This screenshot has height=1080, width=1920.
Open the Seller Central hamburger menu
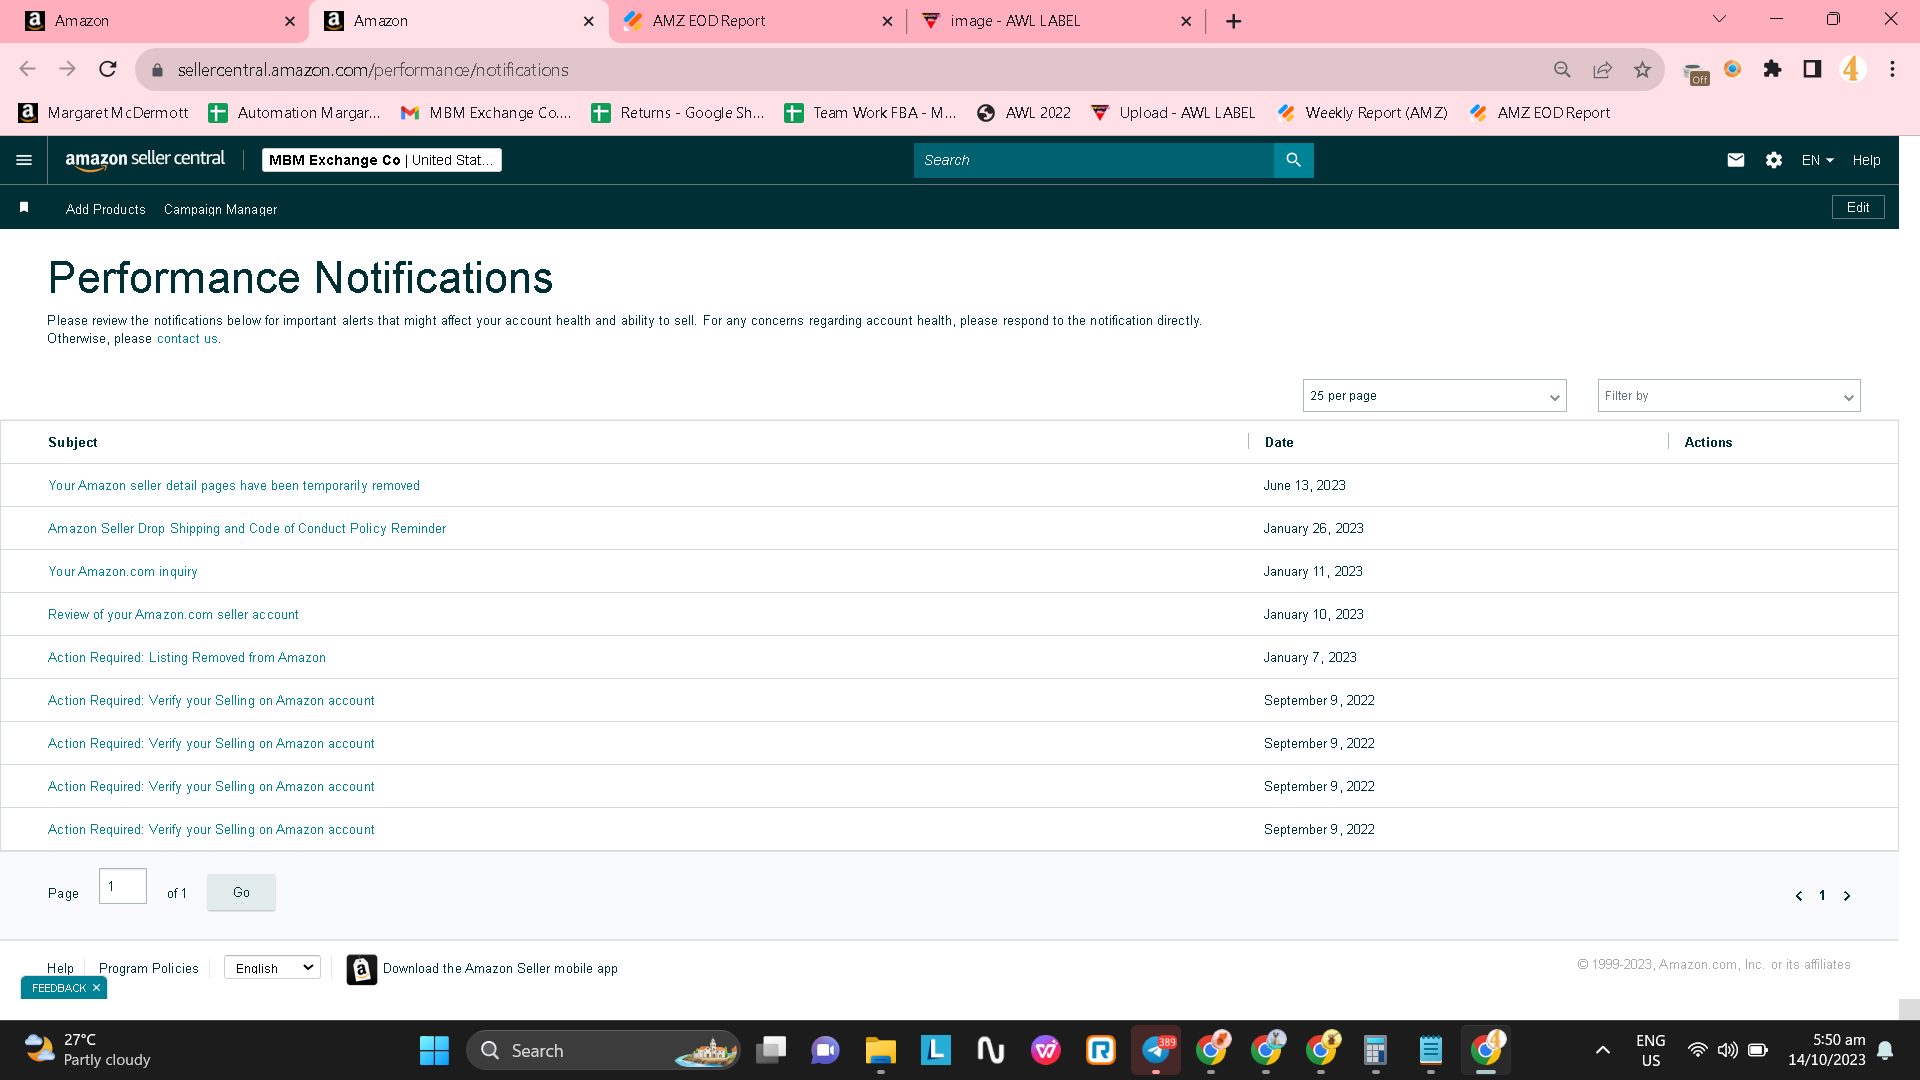(24, 160)
